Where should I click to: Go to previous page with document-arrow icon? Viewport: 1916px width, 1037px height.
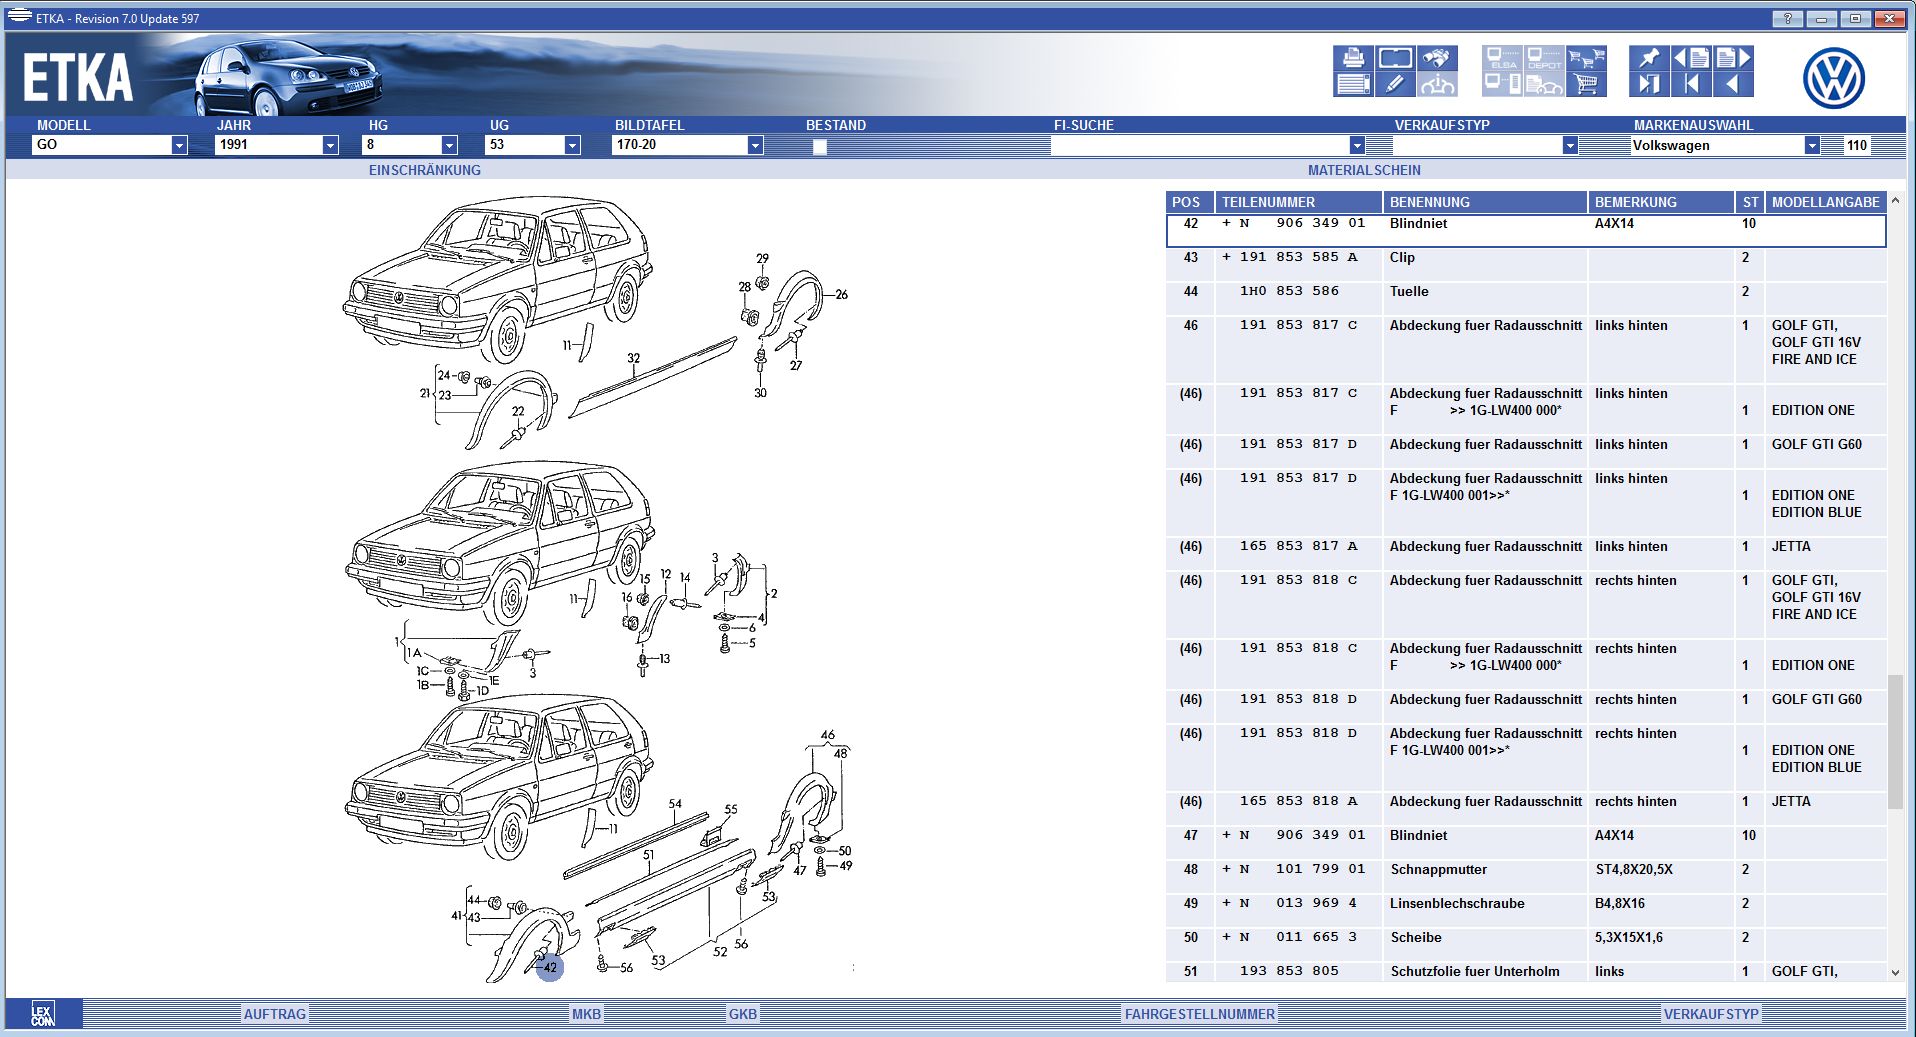click(1691, 58)
